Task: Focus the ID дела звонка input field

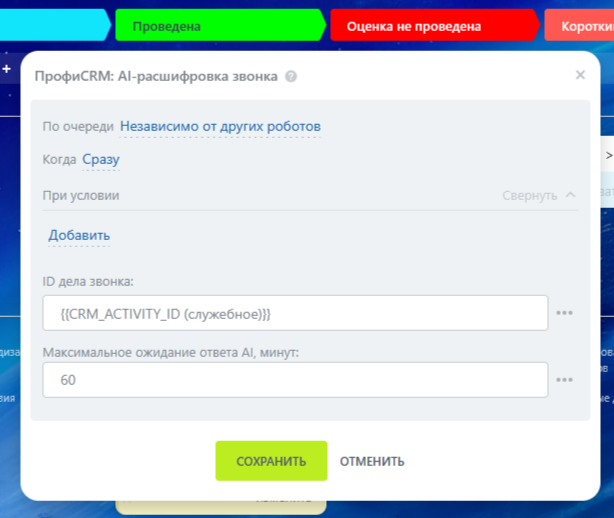Action: (x=295, y=313)
